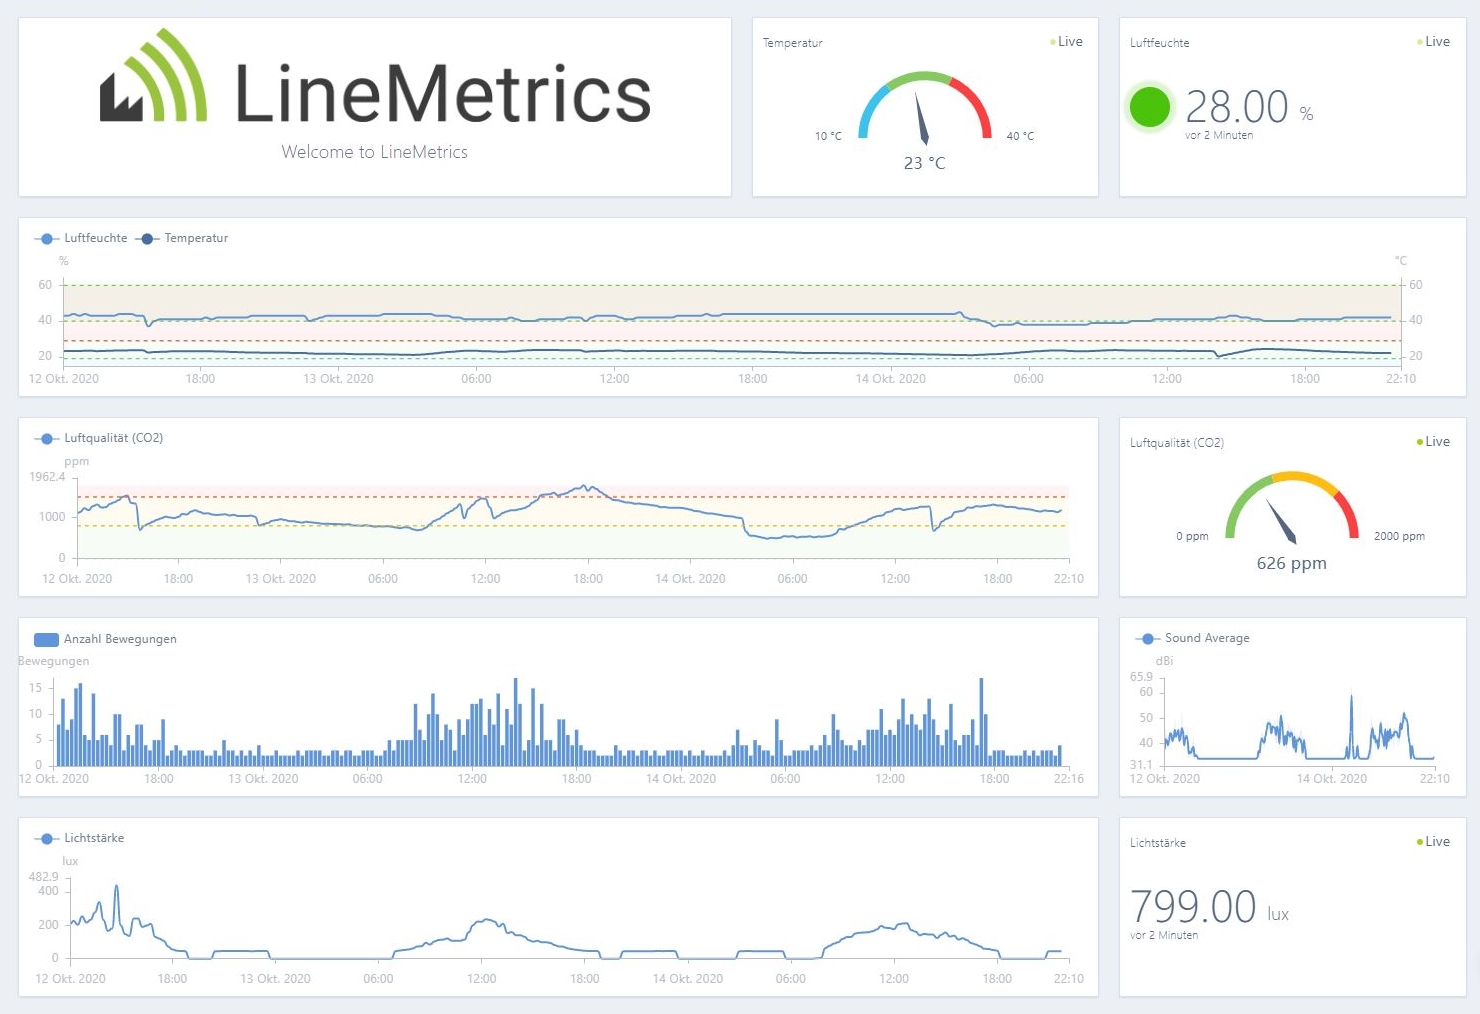
Task: Click the LineMetrics logo icon
Action: click(x=153, y=78)
